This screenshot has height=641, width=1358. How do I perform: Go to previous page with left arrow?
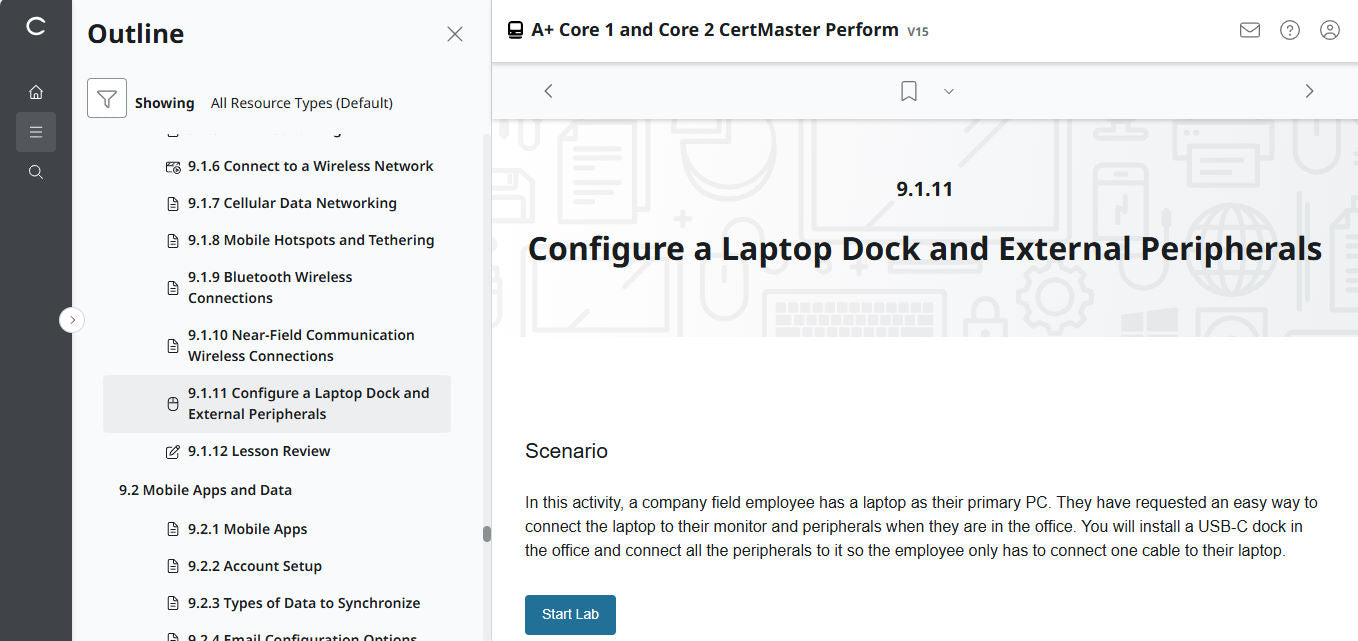(548, 90)
